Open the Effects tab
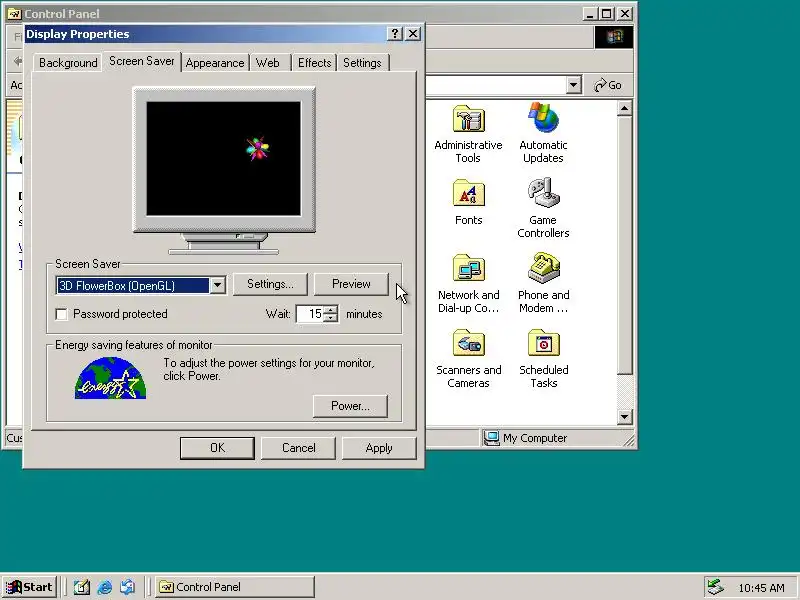800x600 pixels. [314, 63]
